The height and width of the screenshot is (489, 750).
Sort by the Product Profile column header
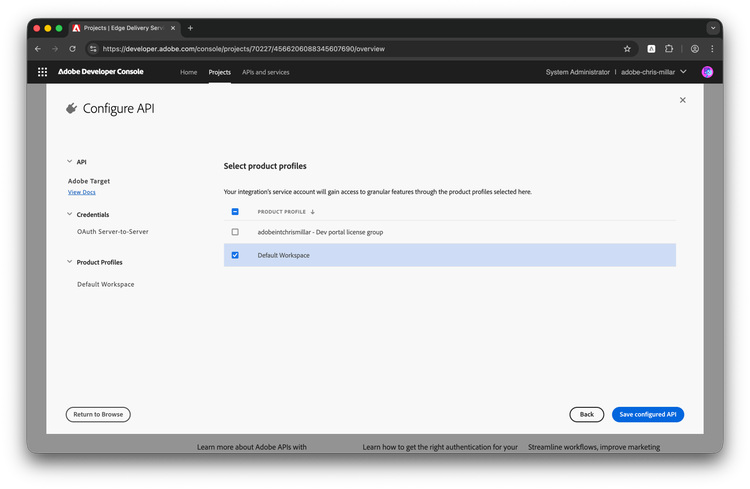click(285, 212)
